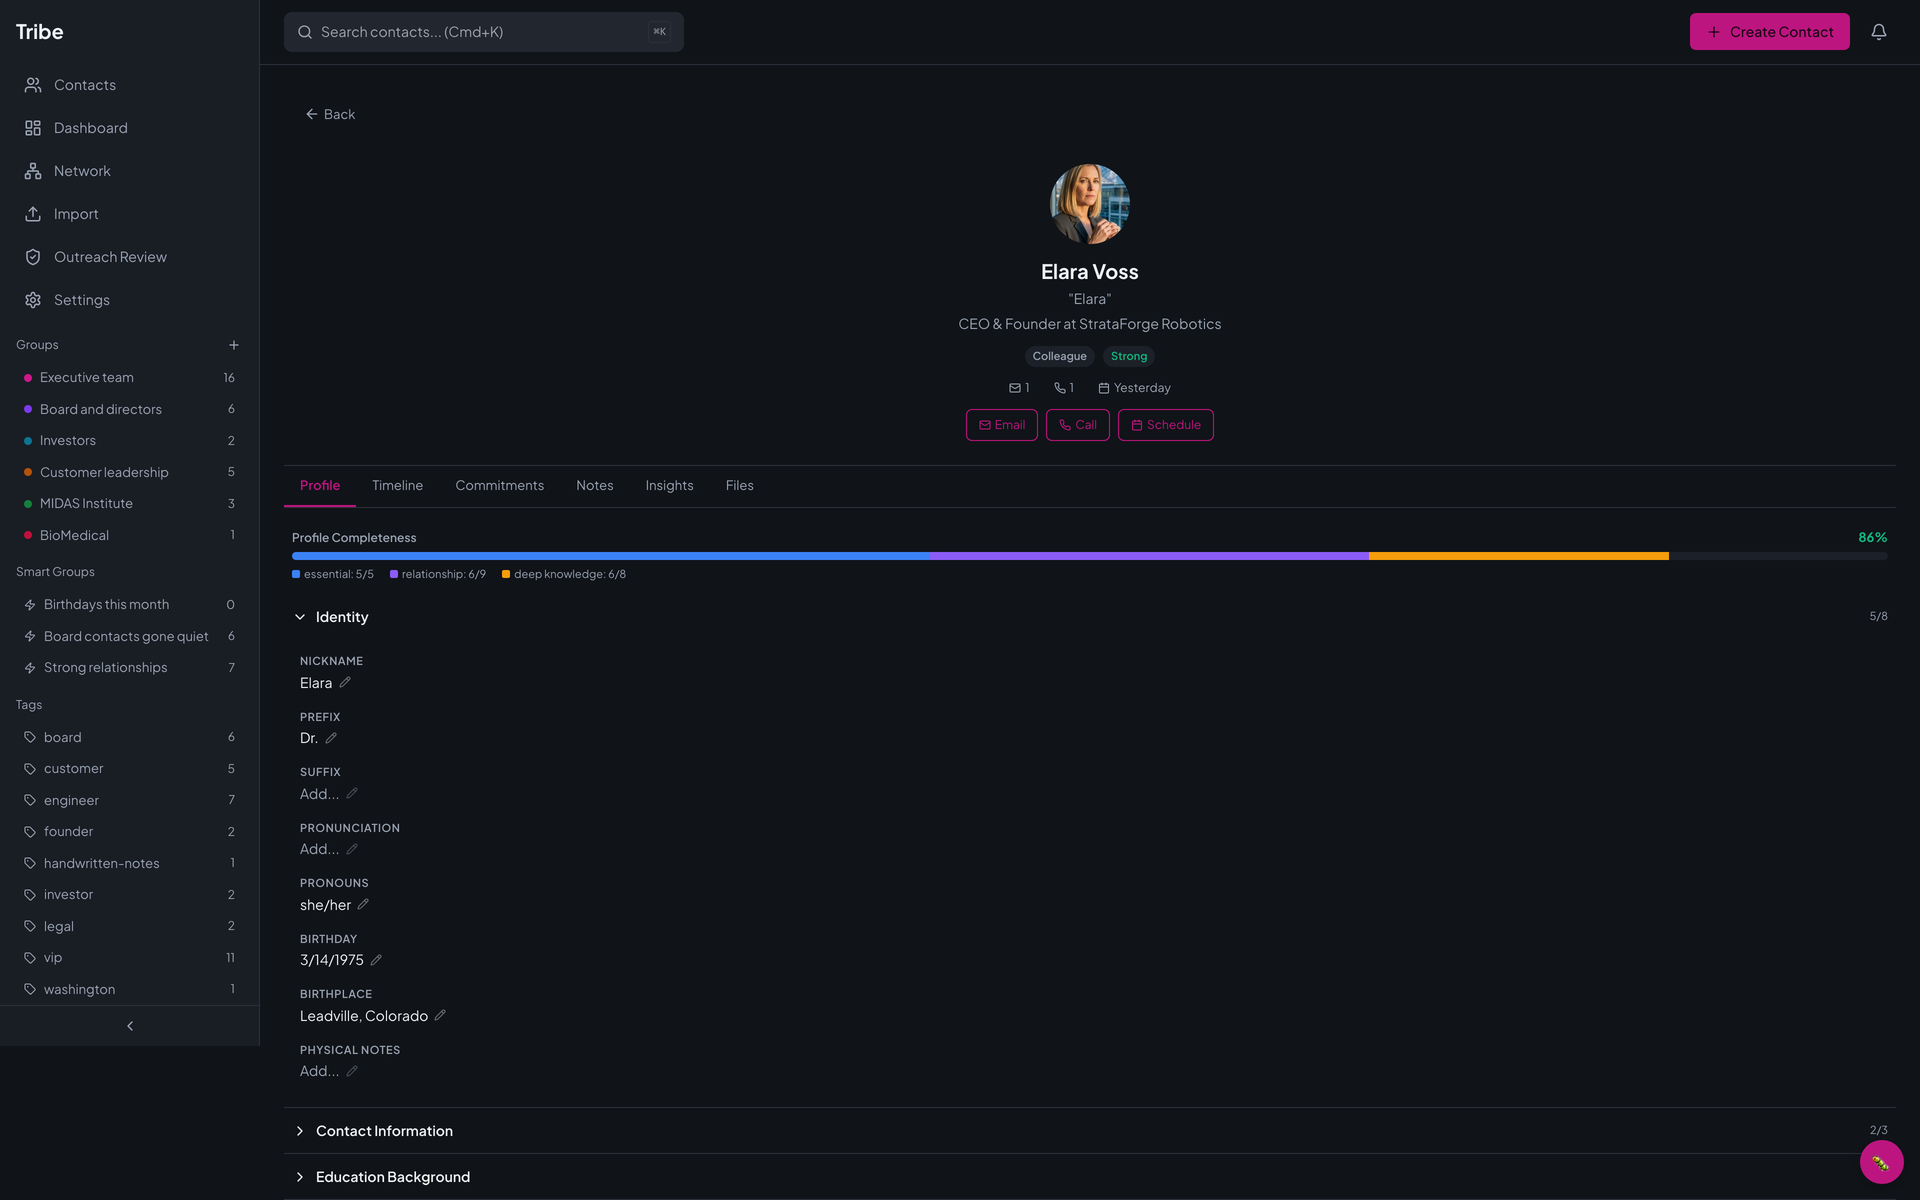Open Board contacts gone quiet smart group
Screen dimensions: 1920x1200
pos(130,636)
